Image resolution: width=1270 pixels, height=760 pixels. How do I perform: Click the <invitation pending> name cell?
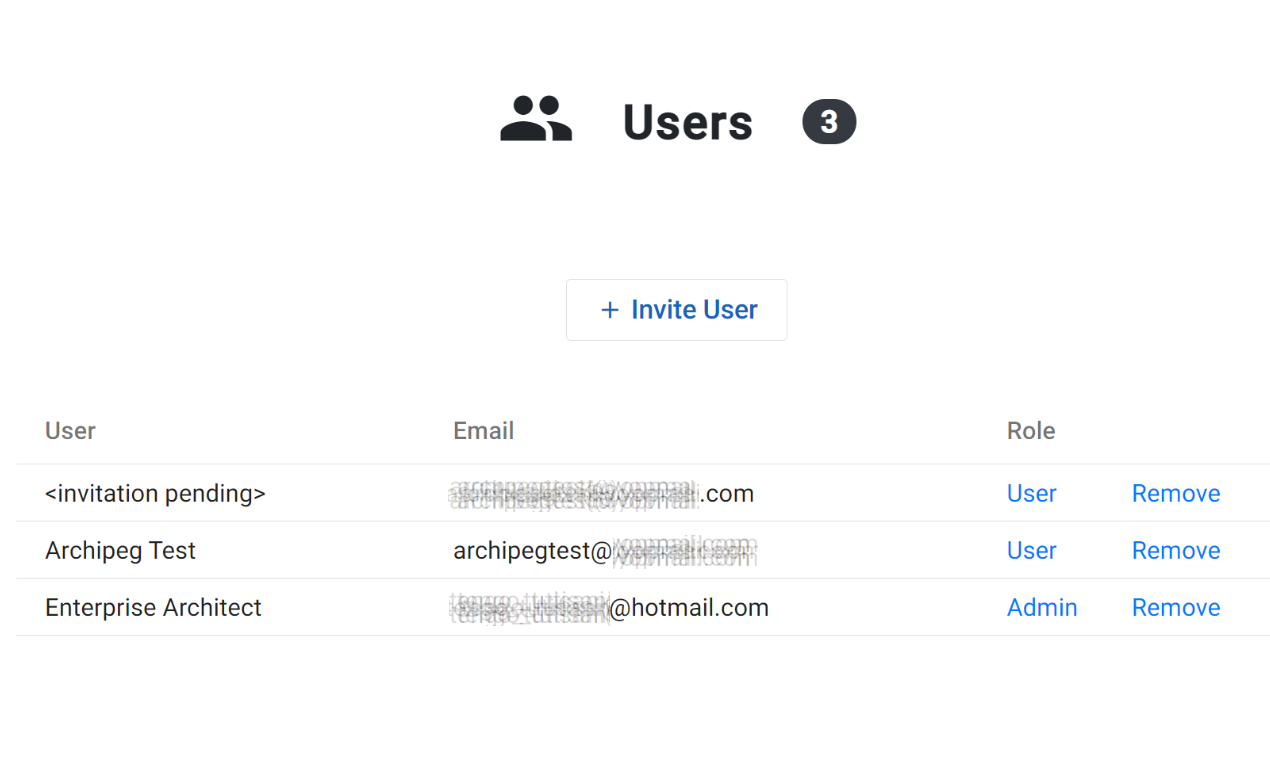click(155, 494)
